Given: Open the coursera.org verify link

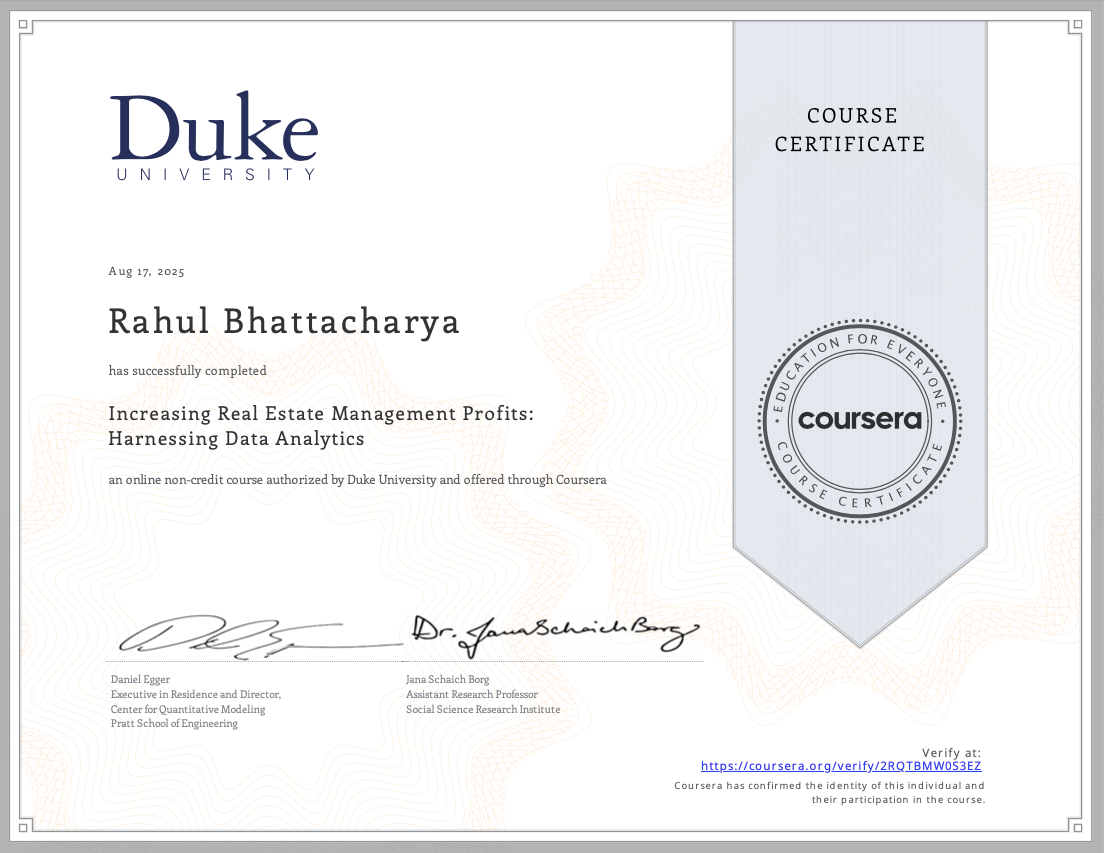Looking at the screenshot, I should tap(841, 766).
